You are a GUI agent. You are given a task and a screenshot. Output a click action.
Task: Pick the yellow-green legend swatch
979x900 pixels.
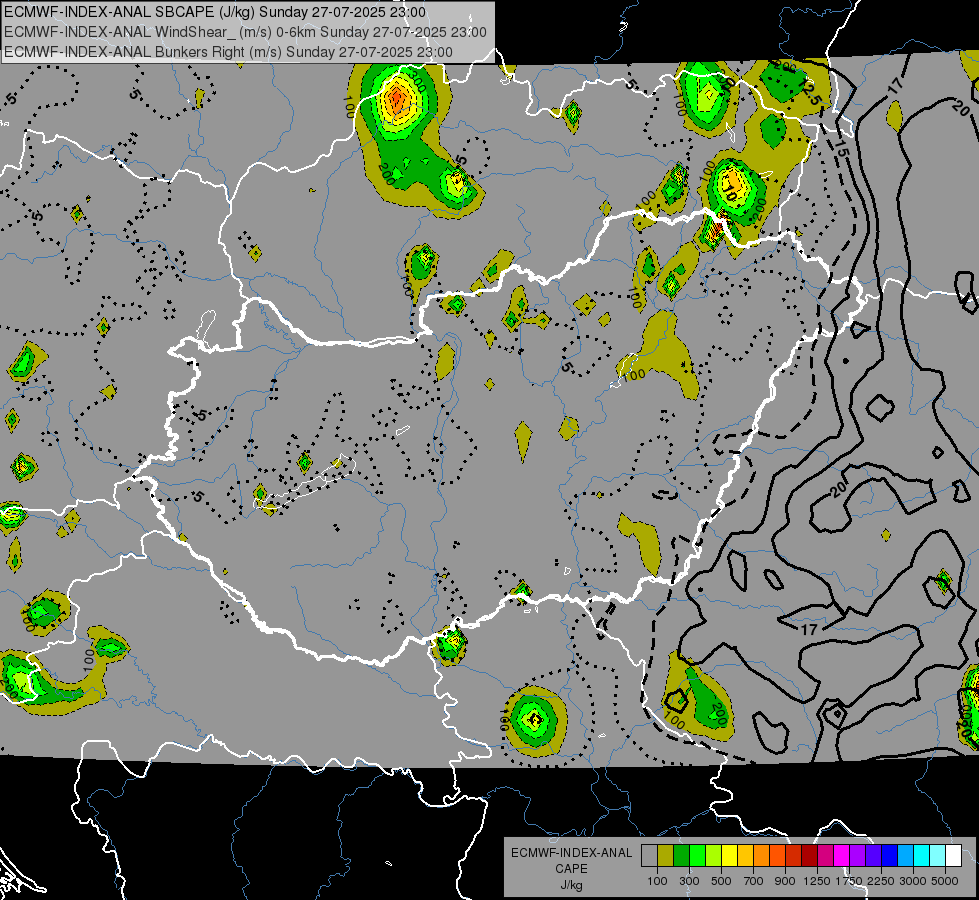point(714,856)
